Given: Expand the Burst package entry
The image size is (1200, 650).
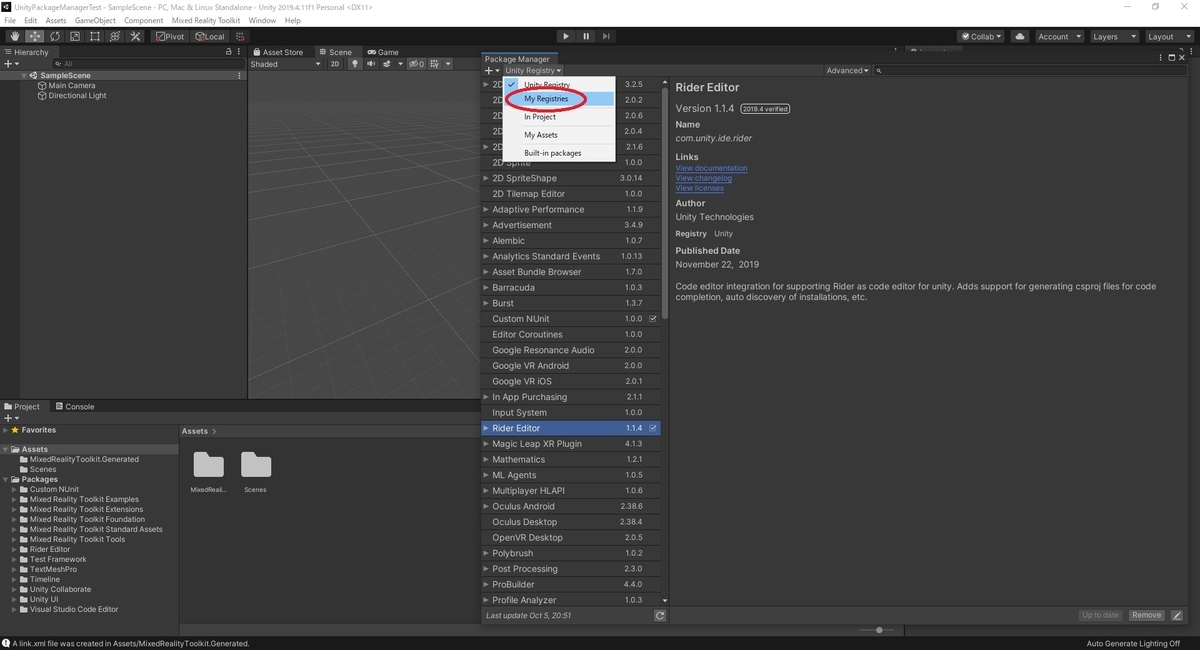Looking at the screenshot, I should (x=486, y=303).
